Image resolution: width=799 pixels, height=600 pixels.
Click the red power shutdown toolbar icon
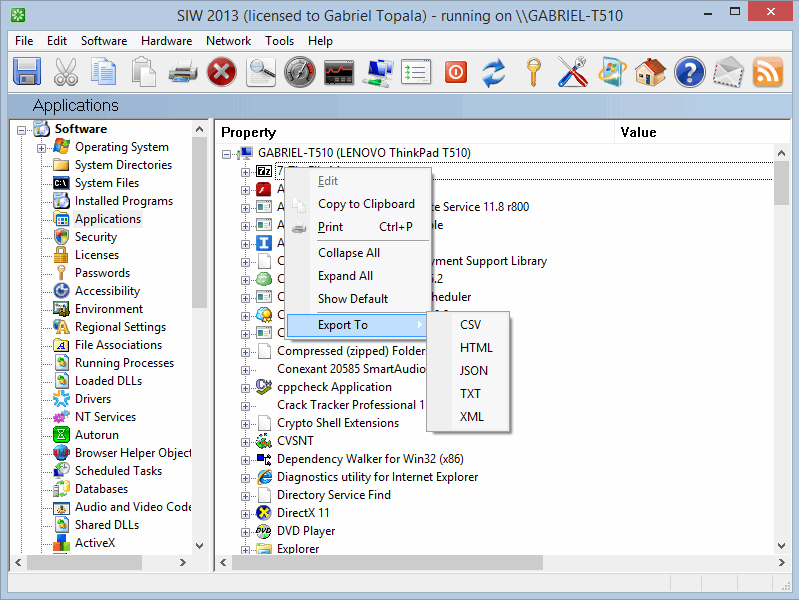click(456, 72)
